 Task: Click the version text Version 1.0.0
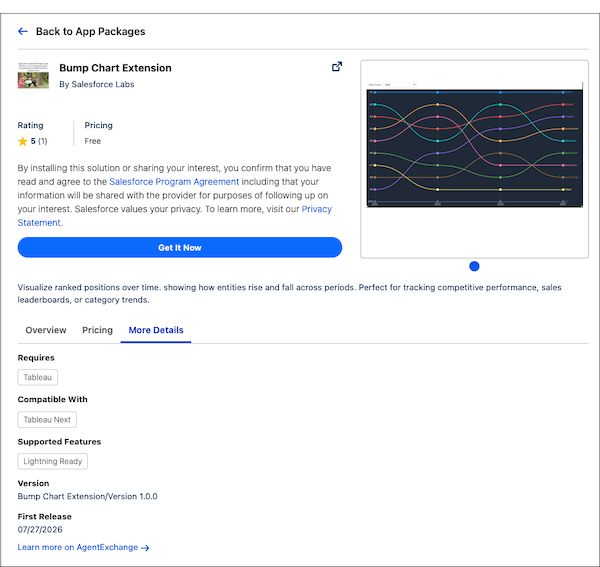(87, 497)
